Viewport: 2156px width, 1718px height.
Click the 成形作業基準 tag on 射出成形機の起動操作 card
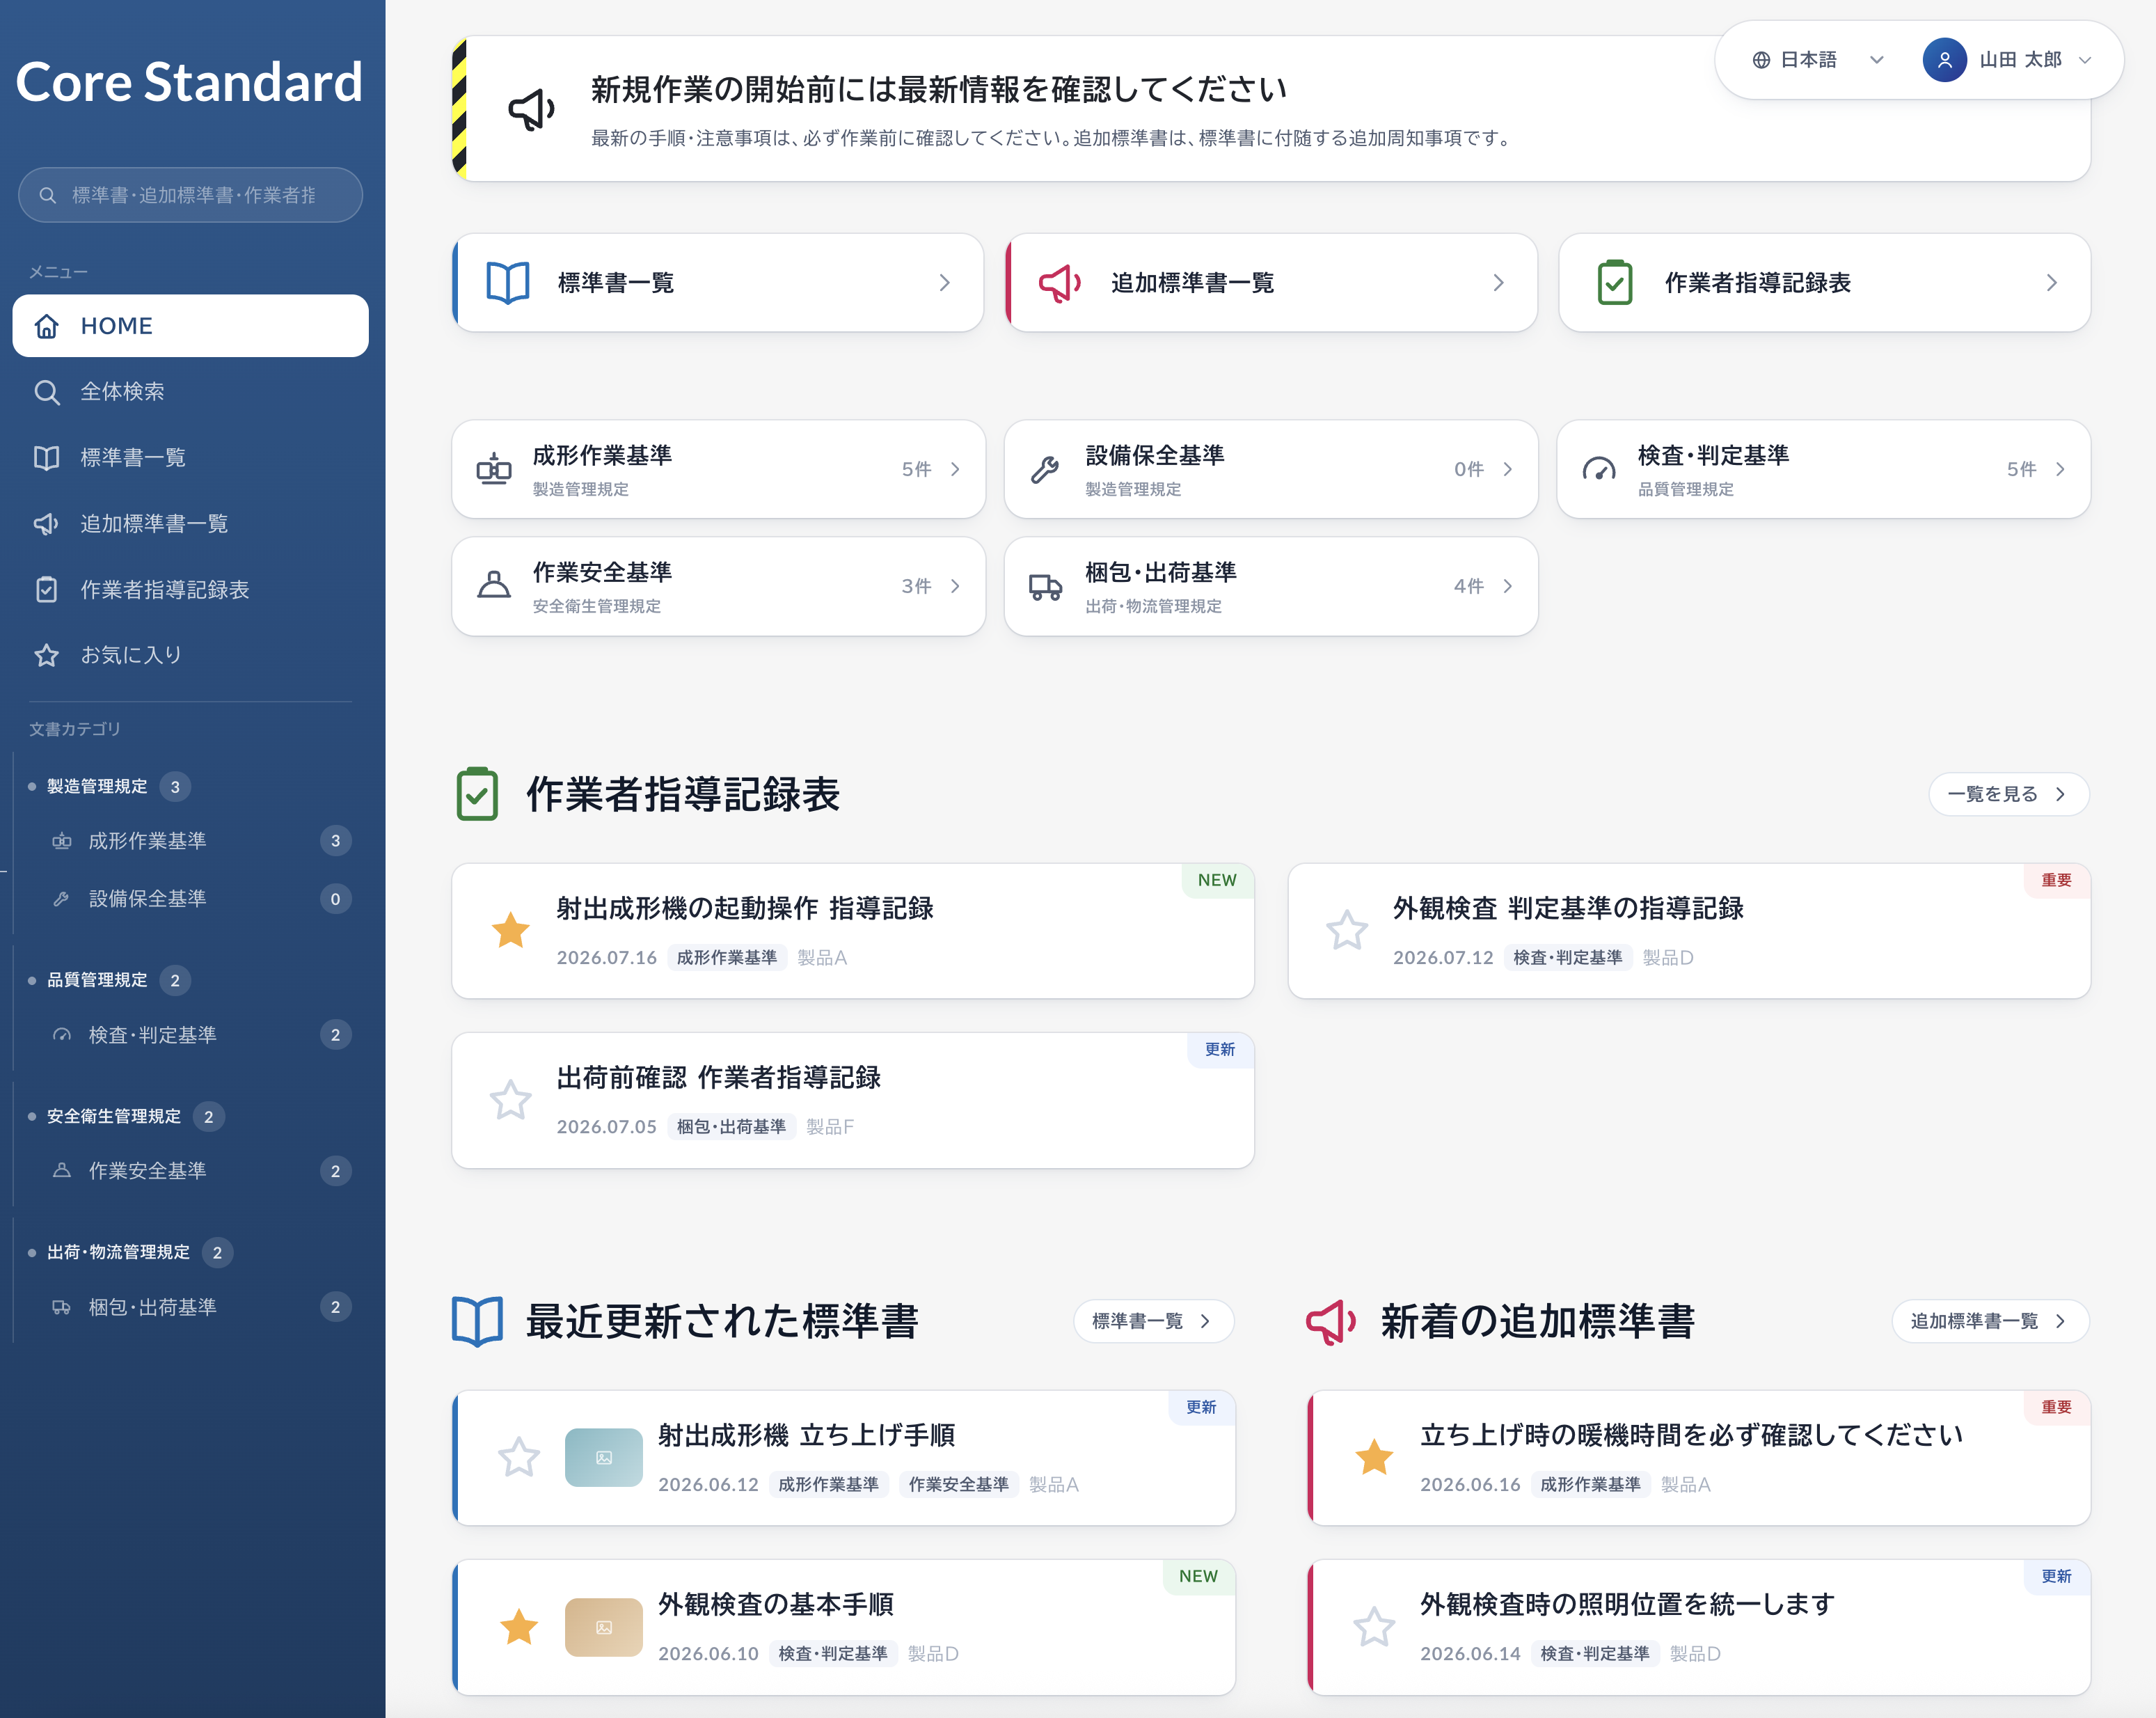(727, 957)
